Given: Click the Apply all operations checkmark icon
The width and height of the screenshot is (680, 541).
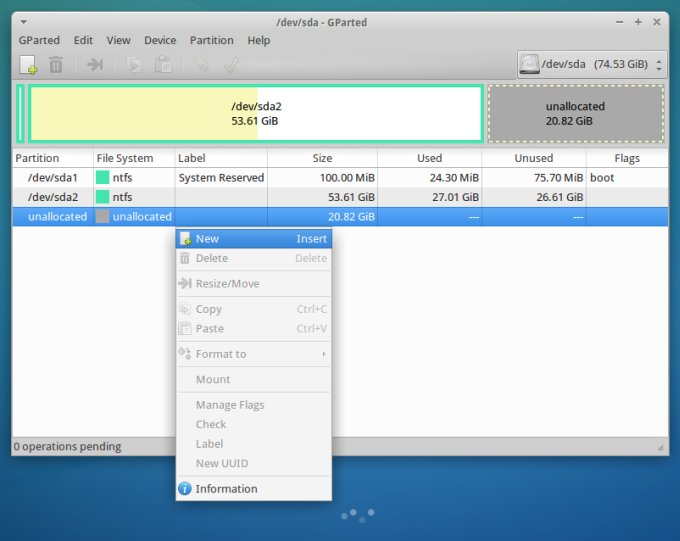Looking at the screenshot, I should 231,65.
